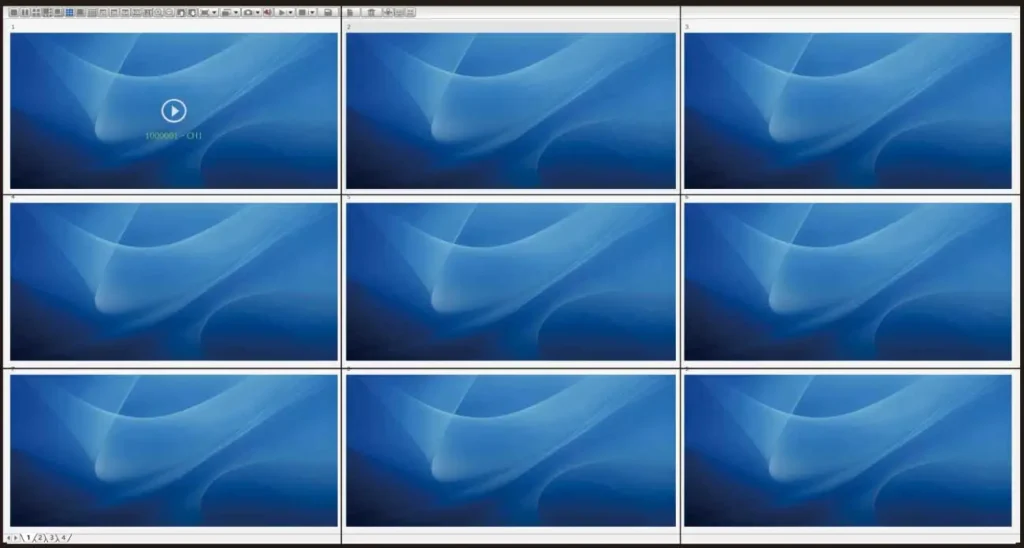Select video pane number 8
The width and height of the screenshot is (1024, 548).
click(511, 451)
